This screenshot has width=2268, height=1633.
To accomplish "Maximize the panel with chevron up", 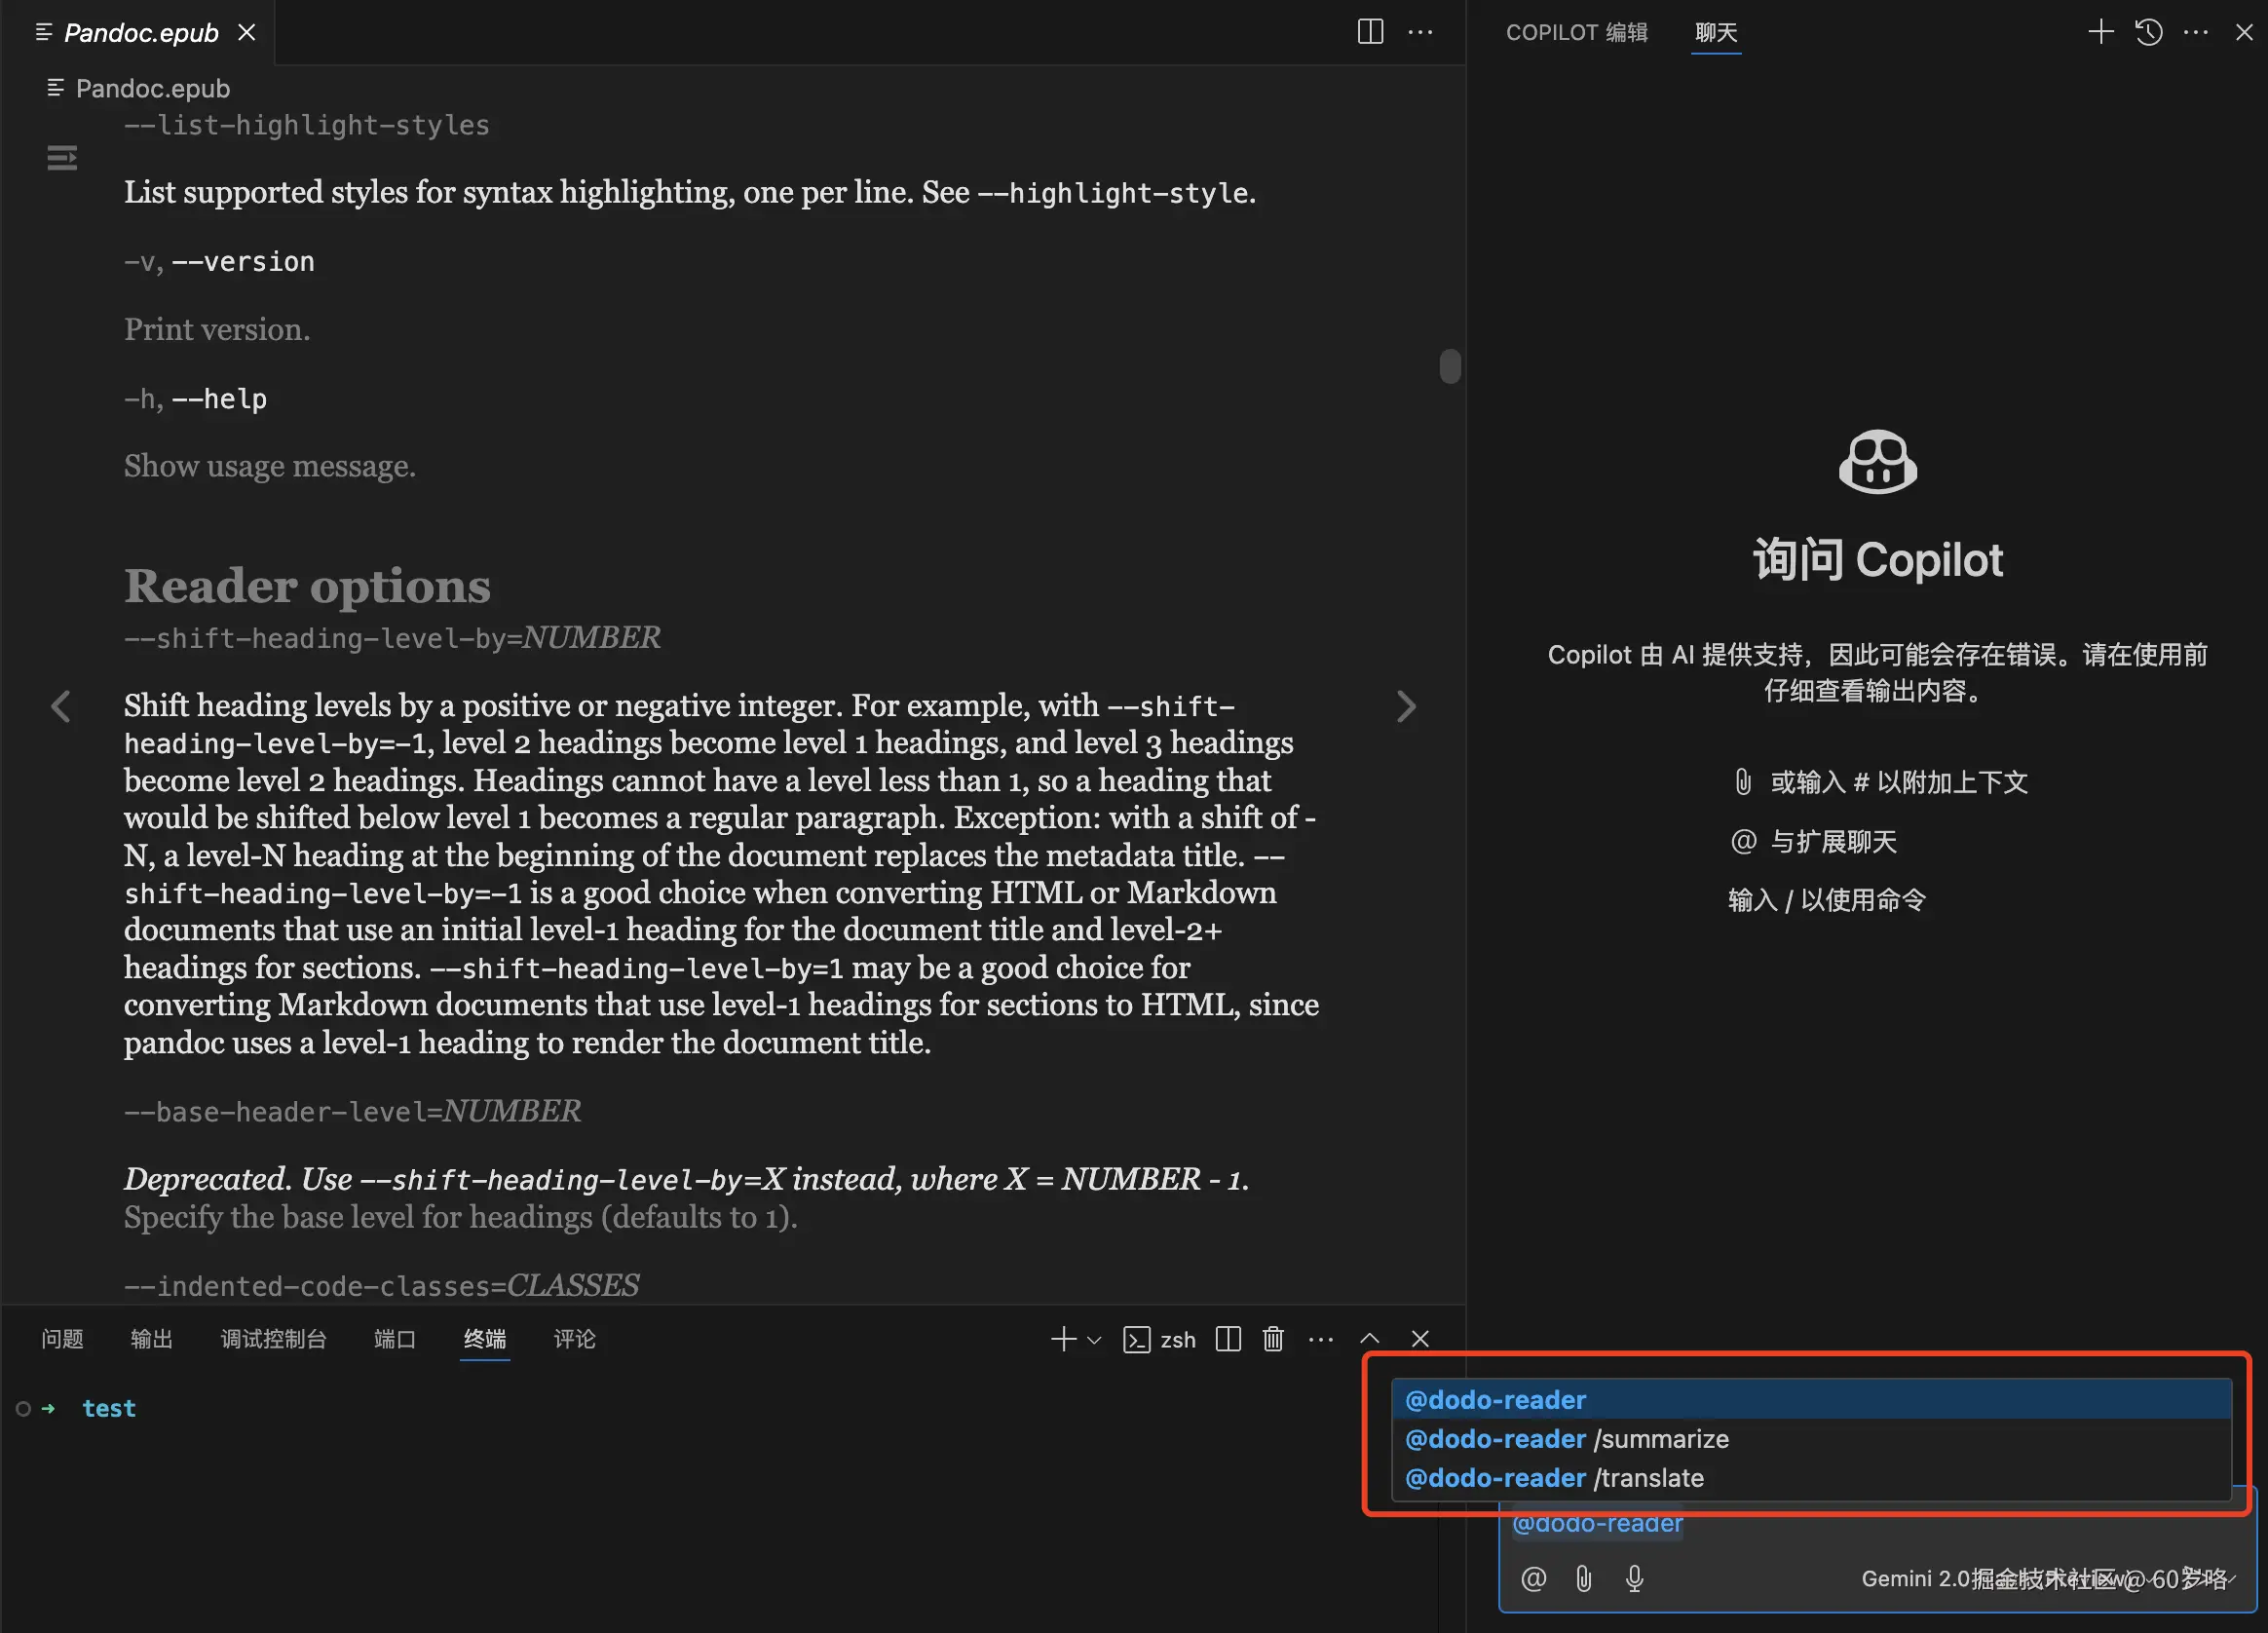I will tap(1370, 1339).
